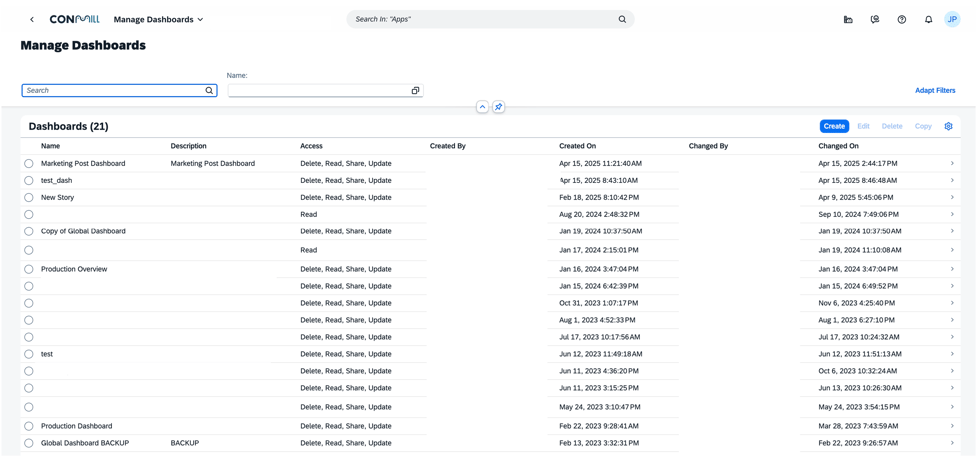Open Marketing Post Dashboard row arrow

pos(952,163)
